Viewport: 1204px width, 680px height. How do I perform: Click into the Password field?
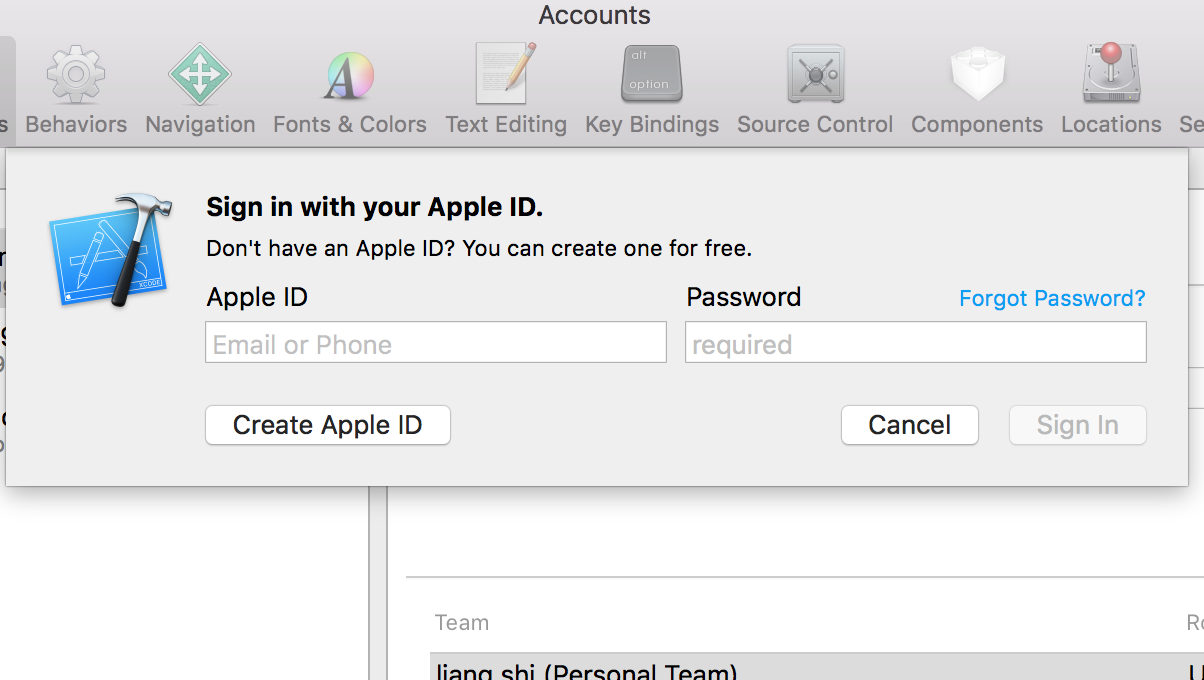tap(915, 343)
